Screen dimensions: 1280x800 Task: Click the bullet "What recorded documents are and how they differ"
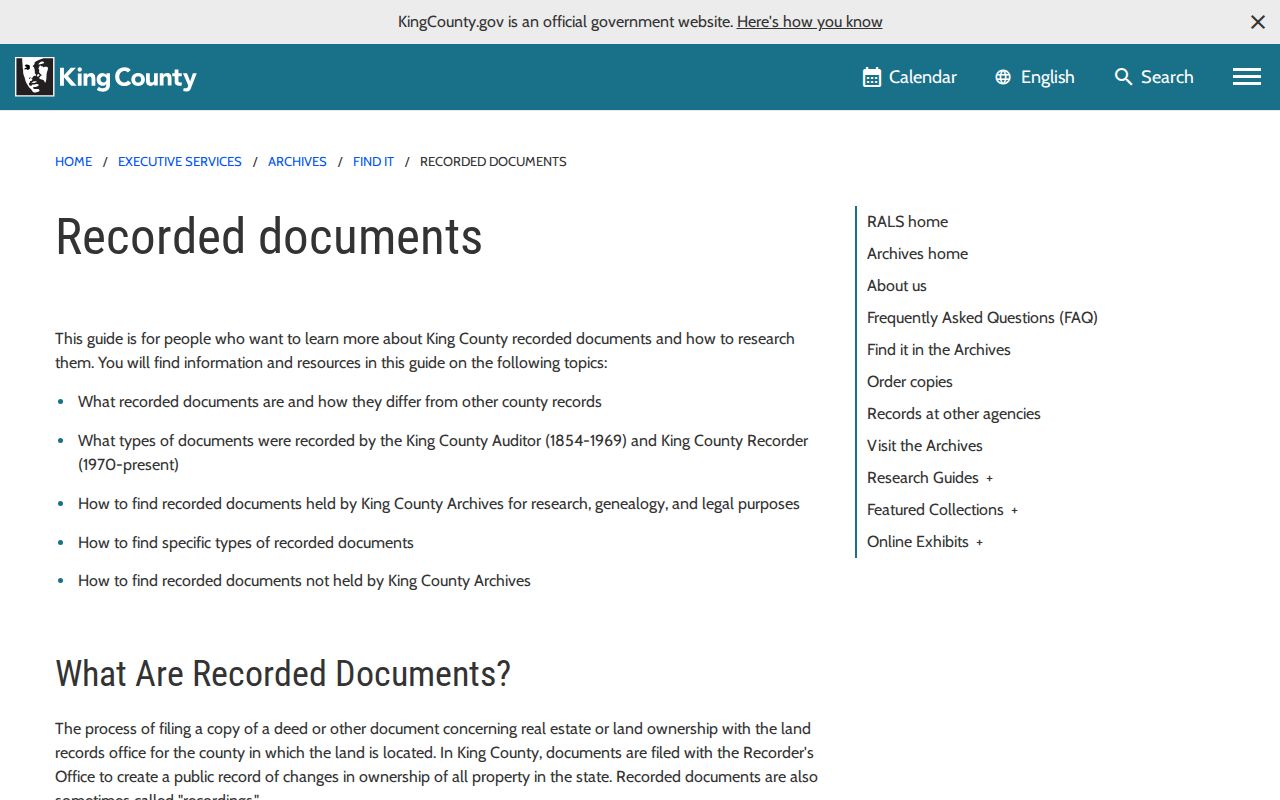coord(340,402)
